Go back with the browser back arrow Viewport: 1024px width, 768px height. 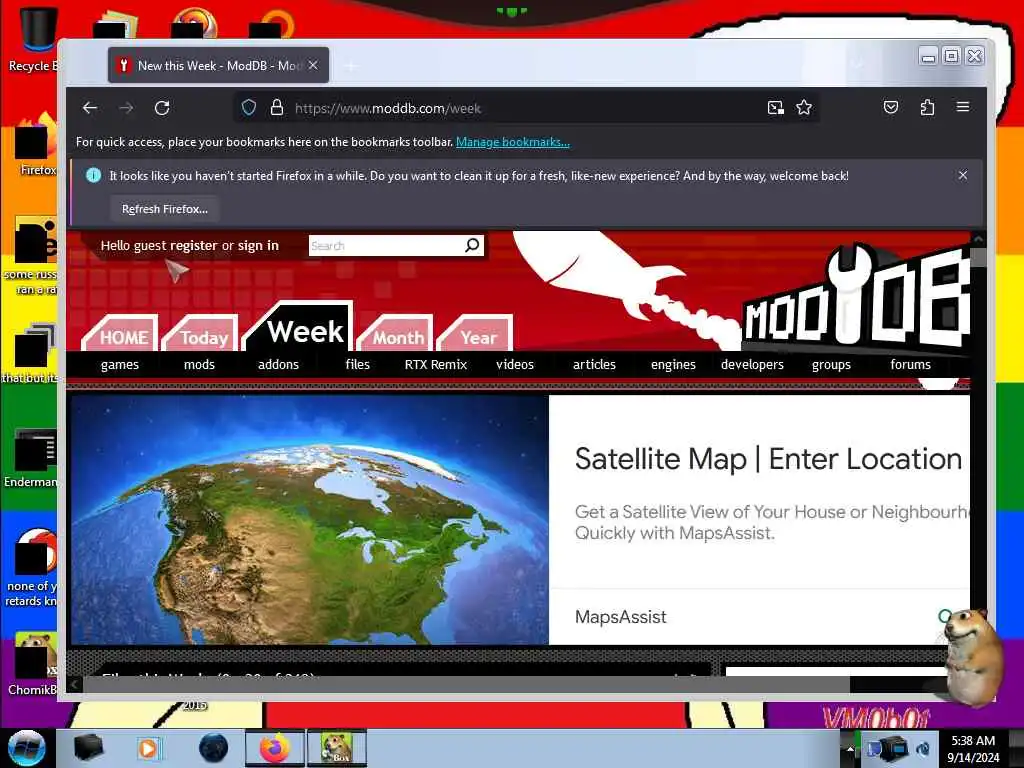90,108
